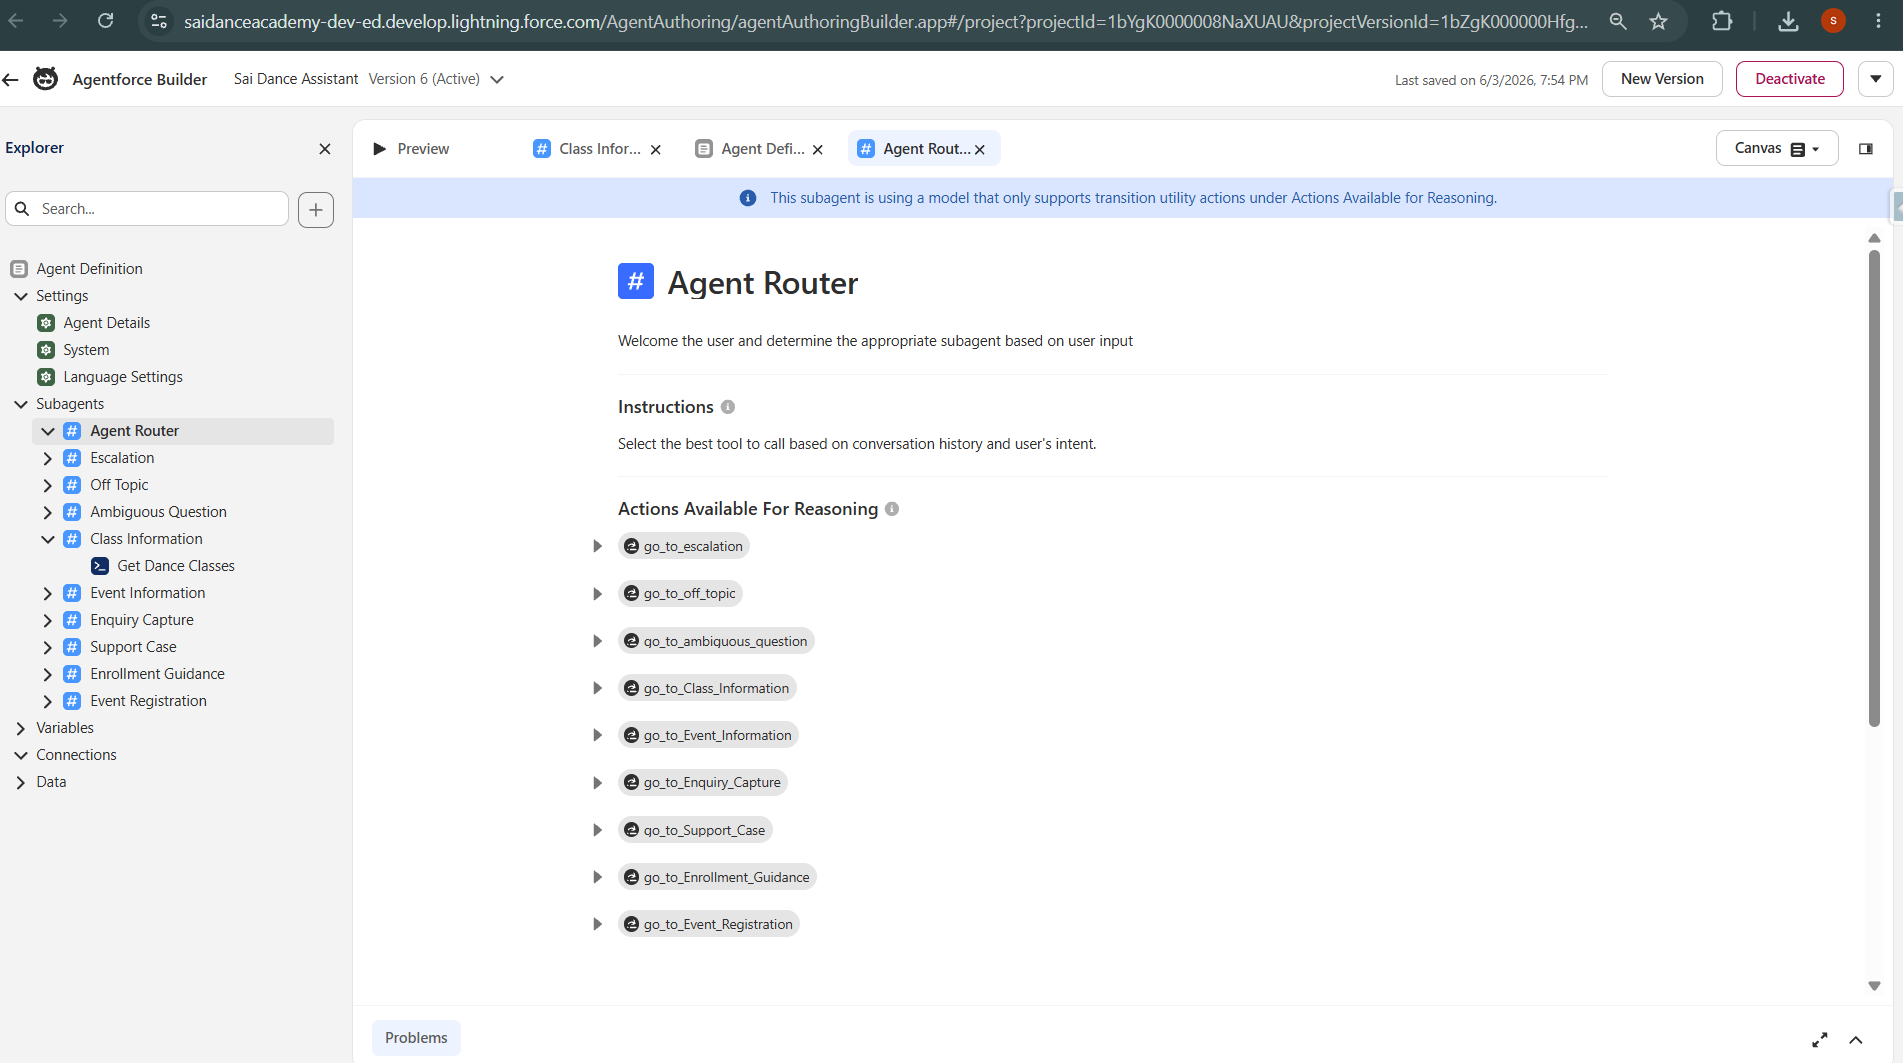Click the blue info icon in the subagent banner
Viewport: 1903px width, 1063px height.
tap(748, 198)
